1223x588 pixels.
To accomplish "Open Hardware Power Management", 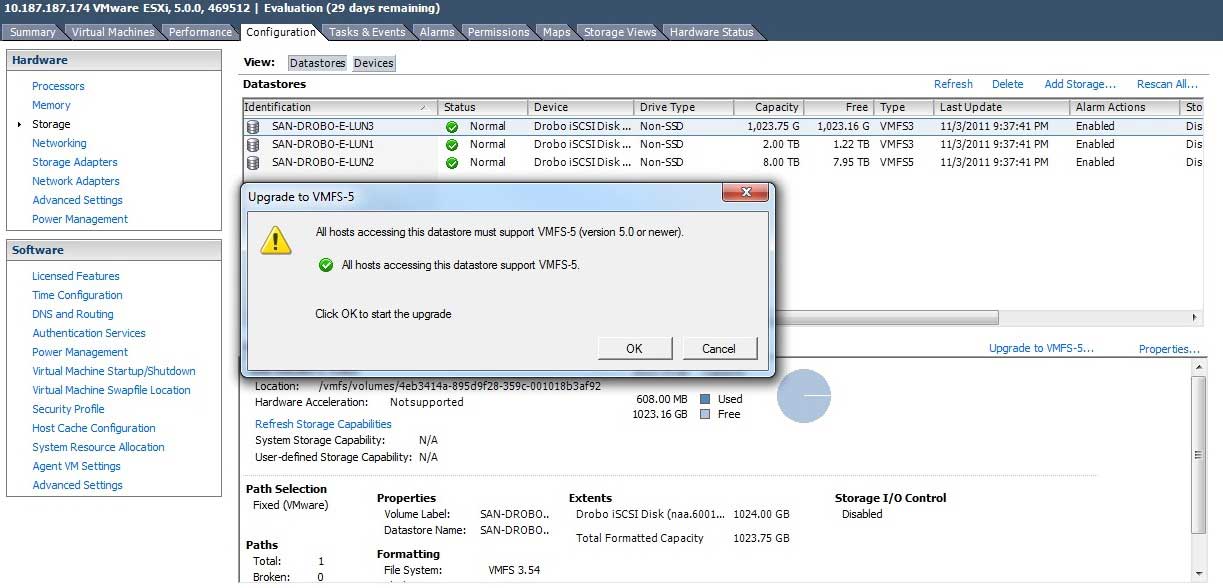I will point(80,219).
